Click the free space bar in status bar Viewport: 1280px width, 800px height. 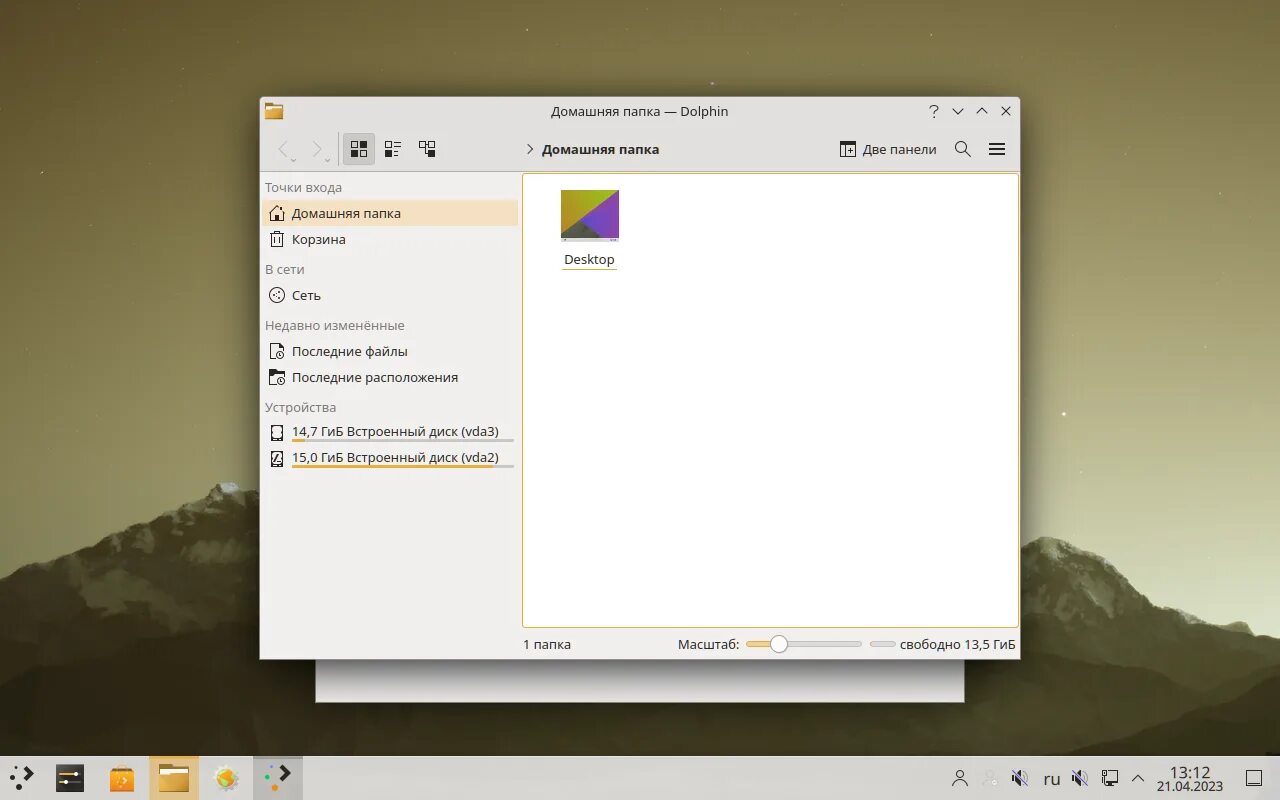(882, 644)
